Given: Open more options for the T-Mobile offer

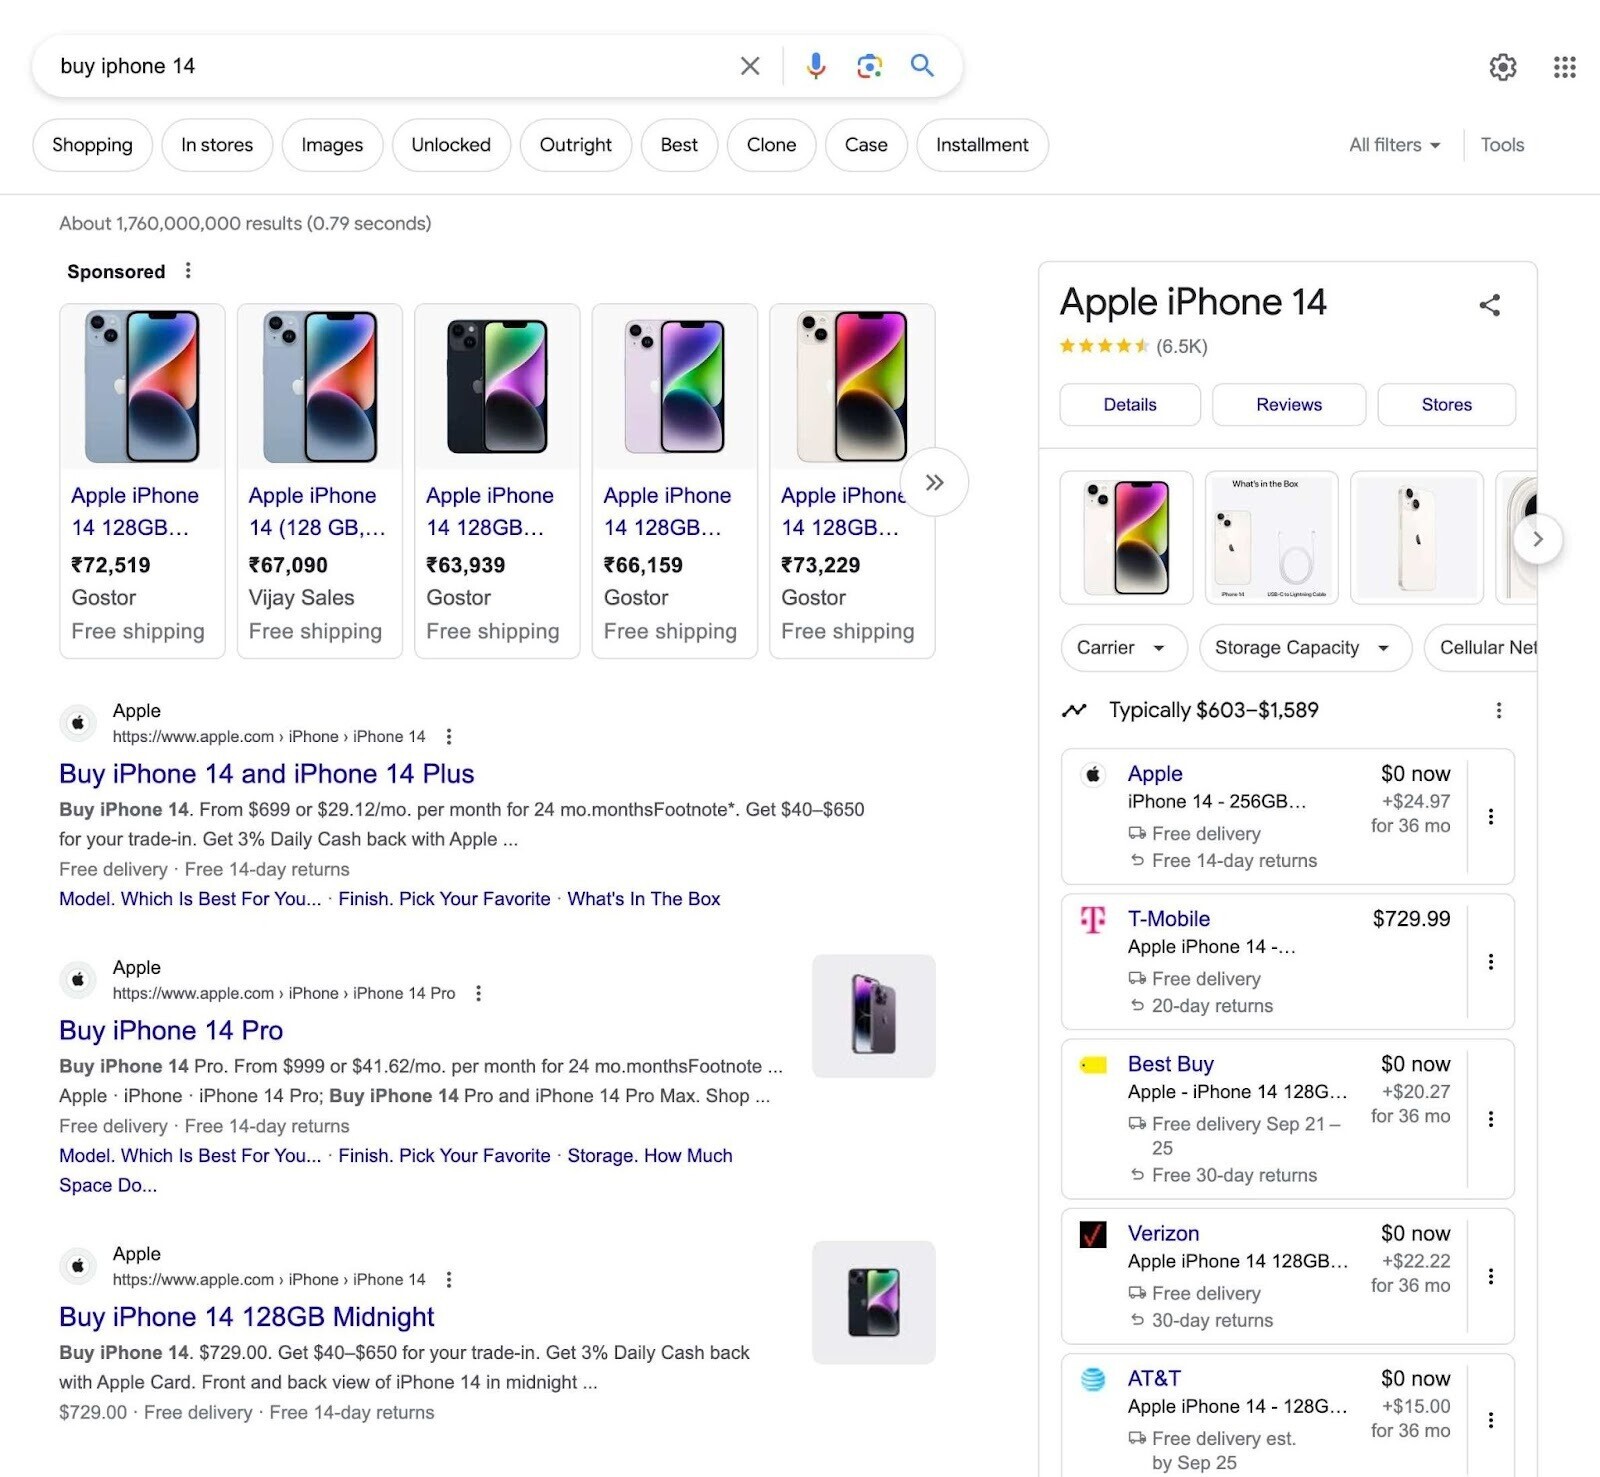Looking at the screenshot, I should (x=1491, y=962).
